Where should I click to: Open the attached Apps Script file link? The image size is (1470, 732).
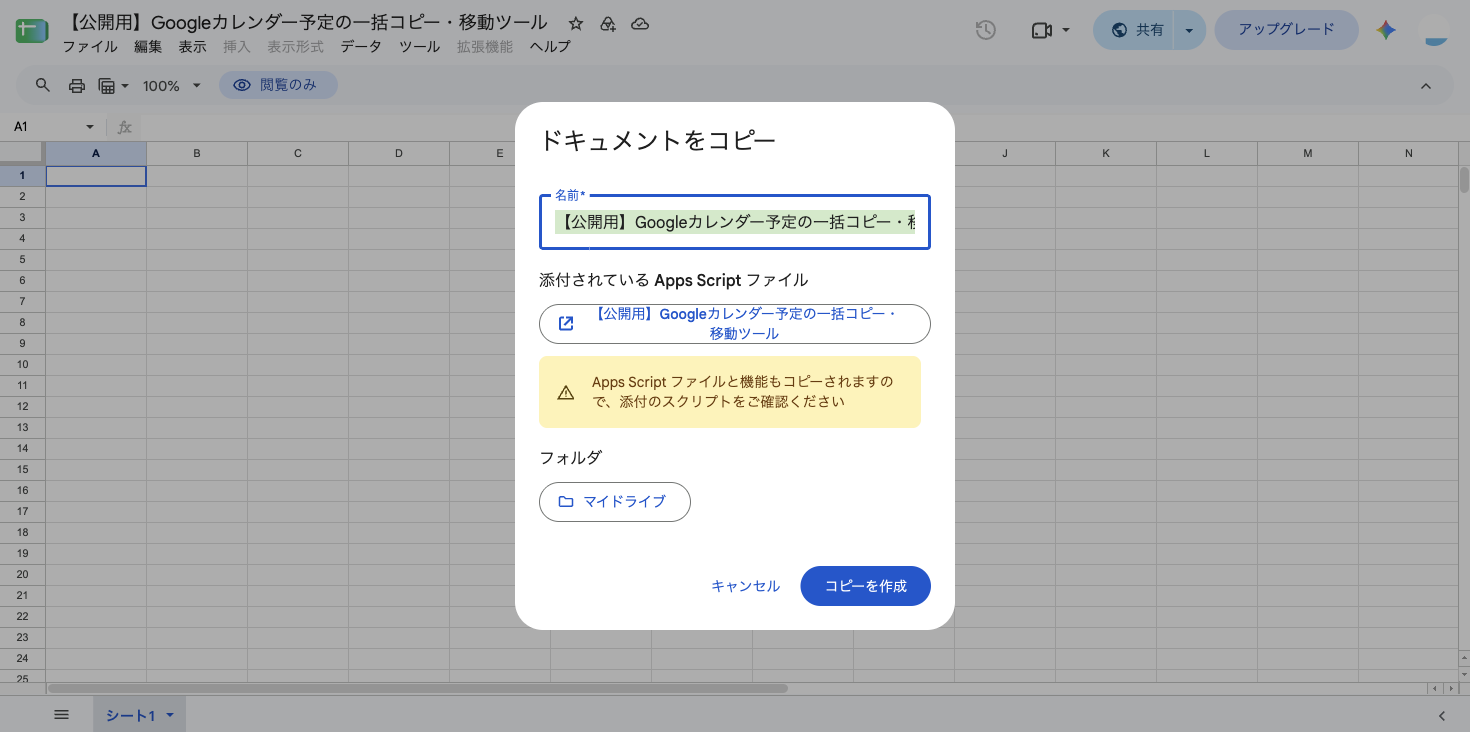point(735,324)
